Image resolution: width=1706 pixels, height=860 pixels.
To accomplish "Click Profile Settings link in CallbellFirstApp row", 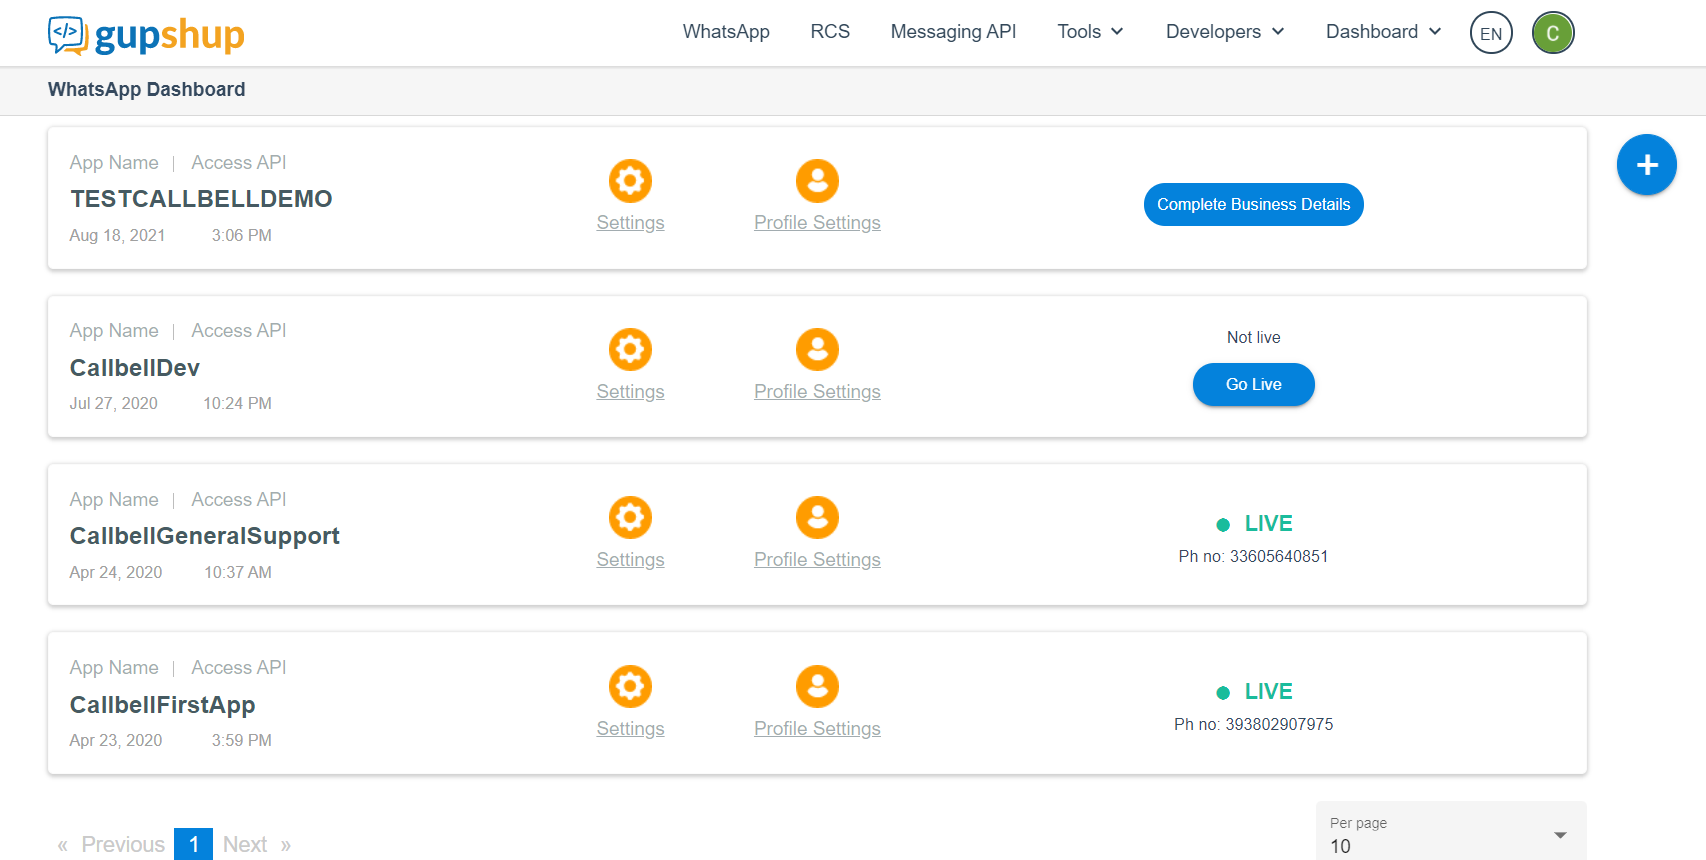I will pyautogui.click(x=817, y=729).
